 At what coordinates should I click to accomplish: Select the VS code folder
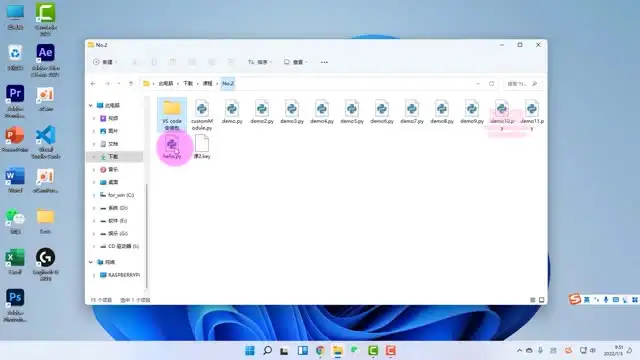pyautogui.click(x=172, y=115)
